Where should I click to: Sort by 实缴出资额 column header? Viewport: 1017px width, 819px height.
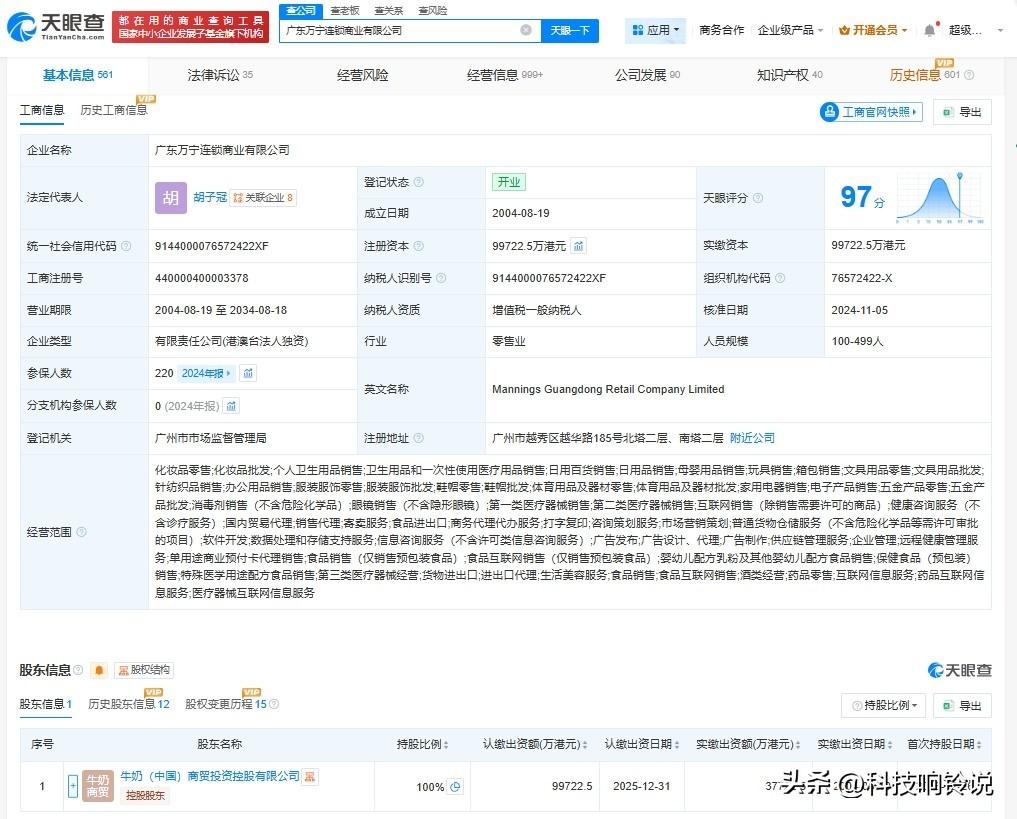(748, 744)
